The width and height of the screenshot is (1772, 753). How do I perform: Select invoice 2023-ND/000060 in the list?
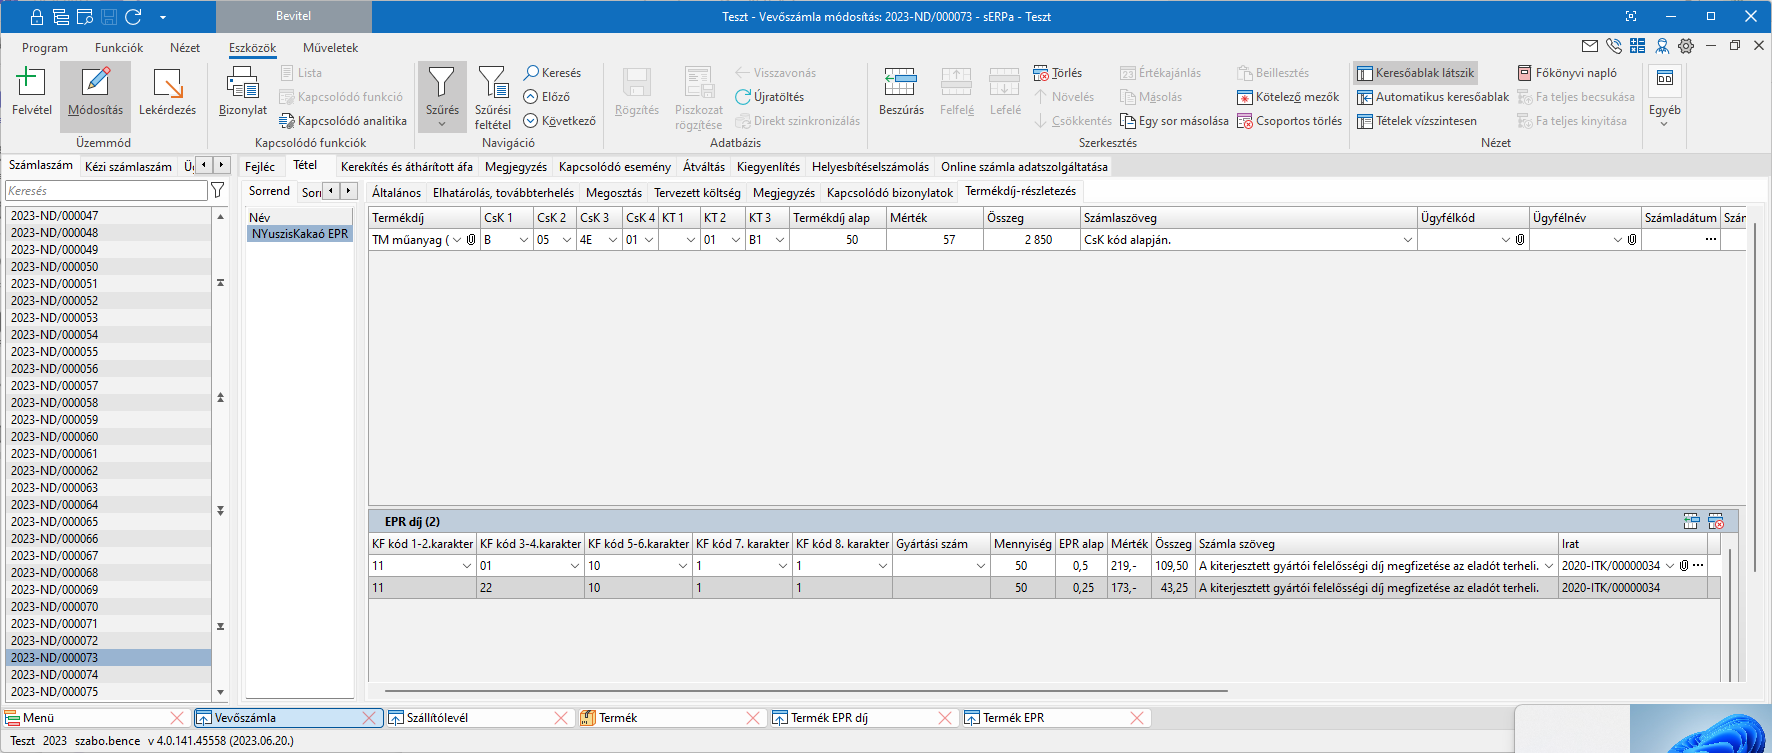click(x=55, y=437)
